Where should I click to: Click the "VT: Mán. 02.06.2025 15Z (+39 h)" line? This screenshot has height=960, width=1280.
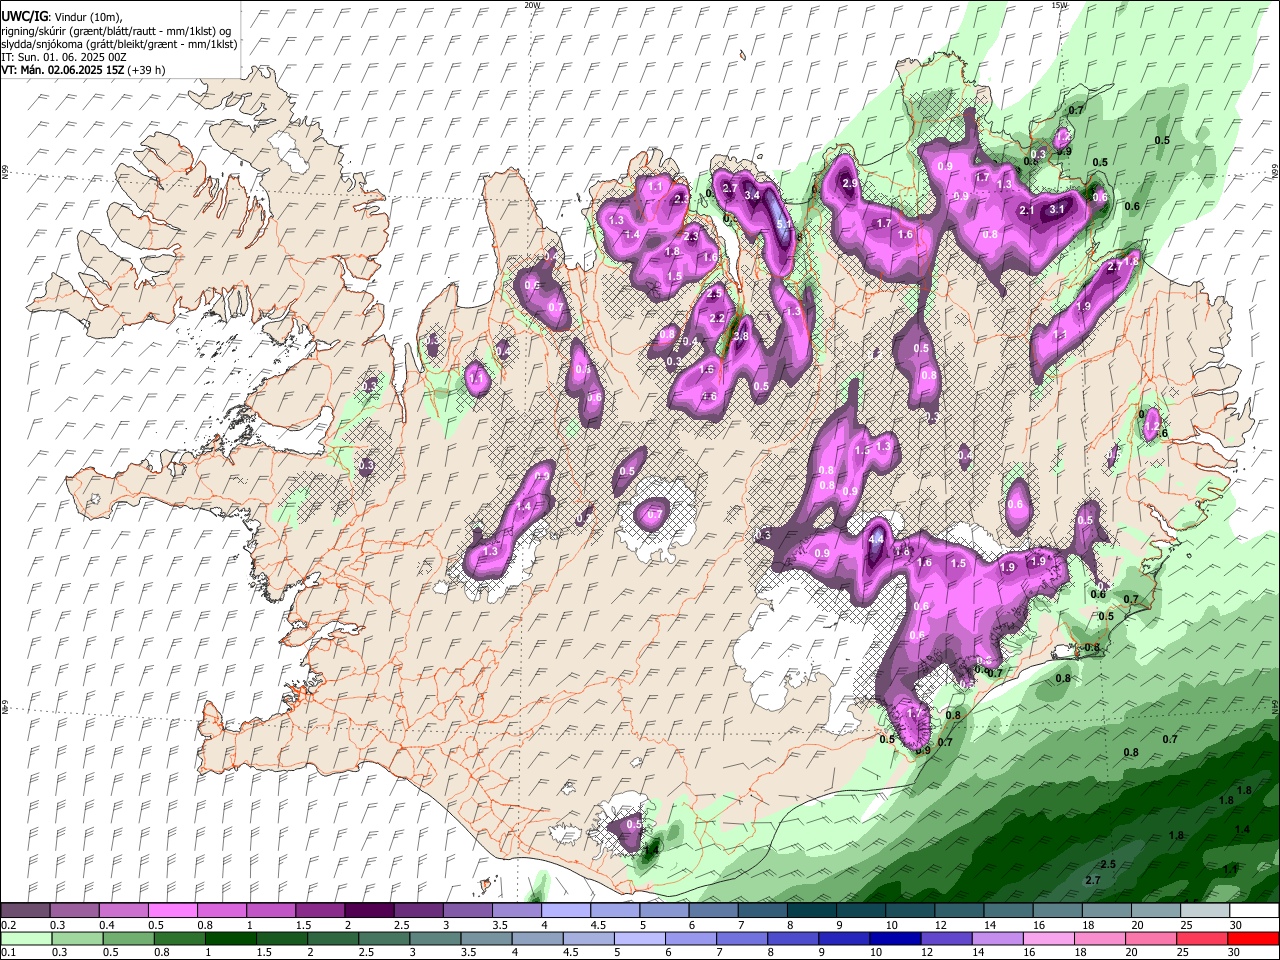tap(83, 70)
